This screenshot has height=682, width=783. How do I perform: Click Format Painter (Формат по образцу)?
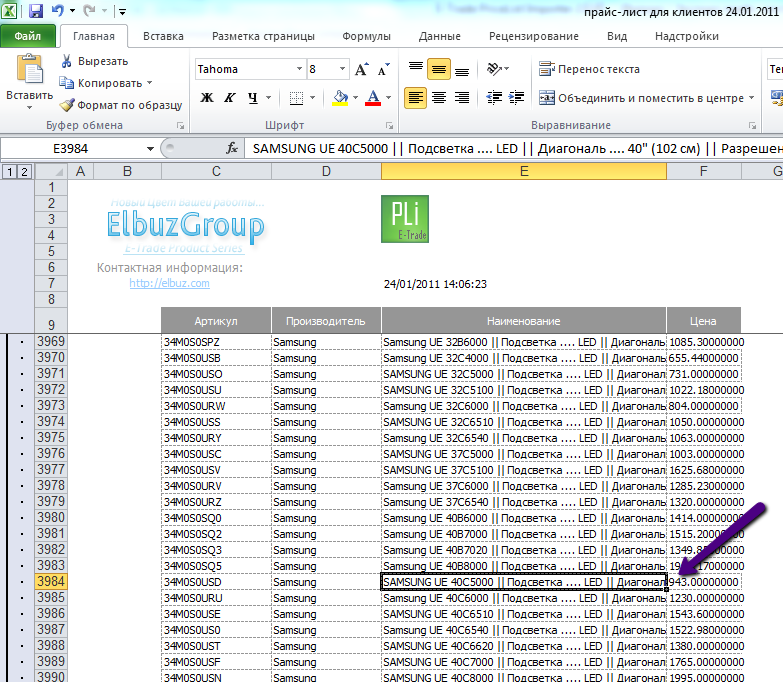pyautogui.click(x=121, y=105)
